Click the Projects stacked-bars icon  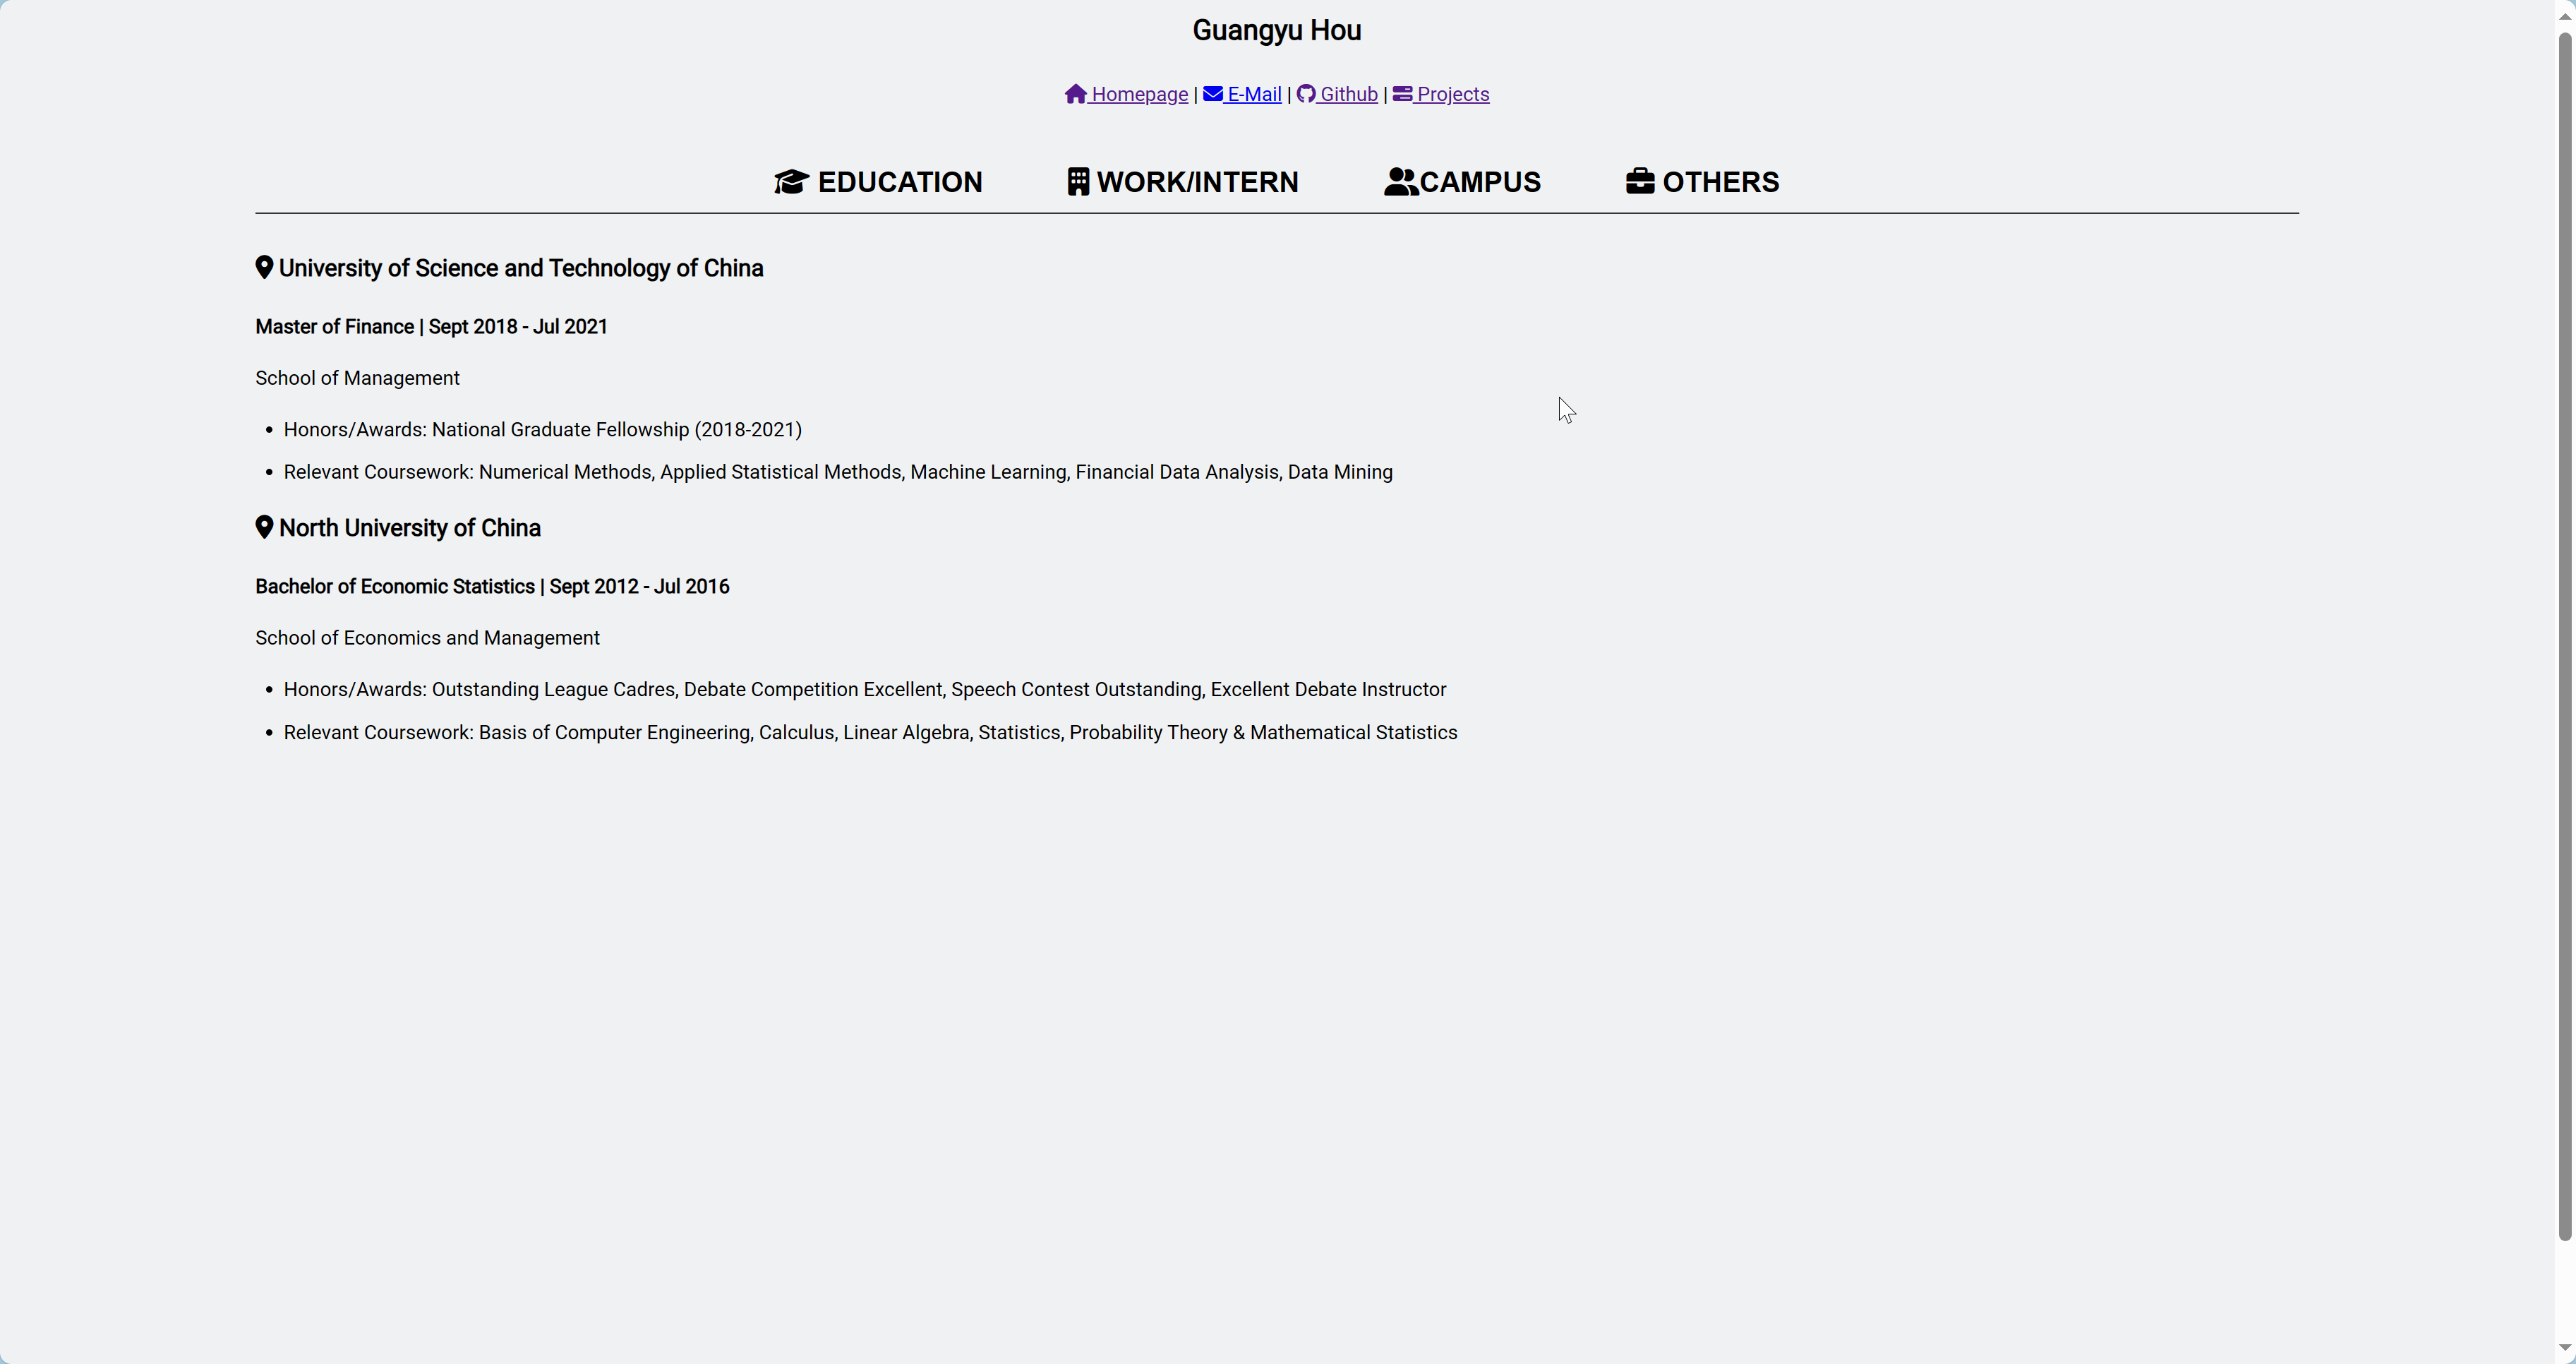pyautogui.click(x=1402, y=94)
